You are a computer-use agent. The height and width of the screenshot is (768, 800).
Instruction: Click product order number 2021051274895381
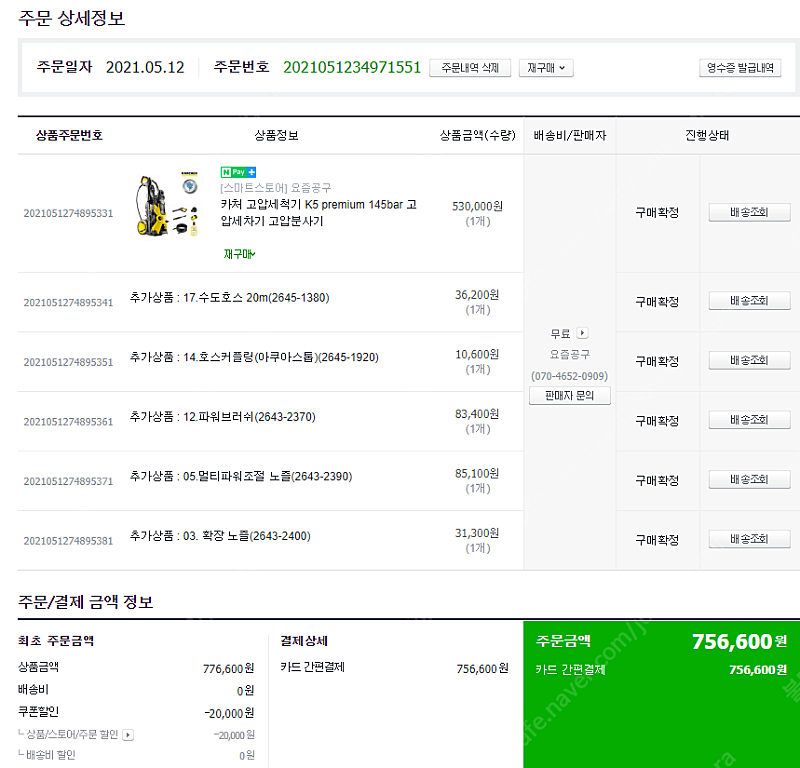(68, 541)
